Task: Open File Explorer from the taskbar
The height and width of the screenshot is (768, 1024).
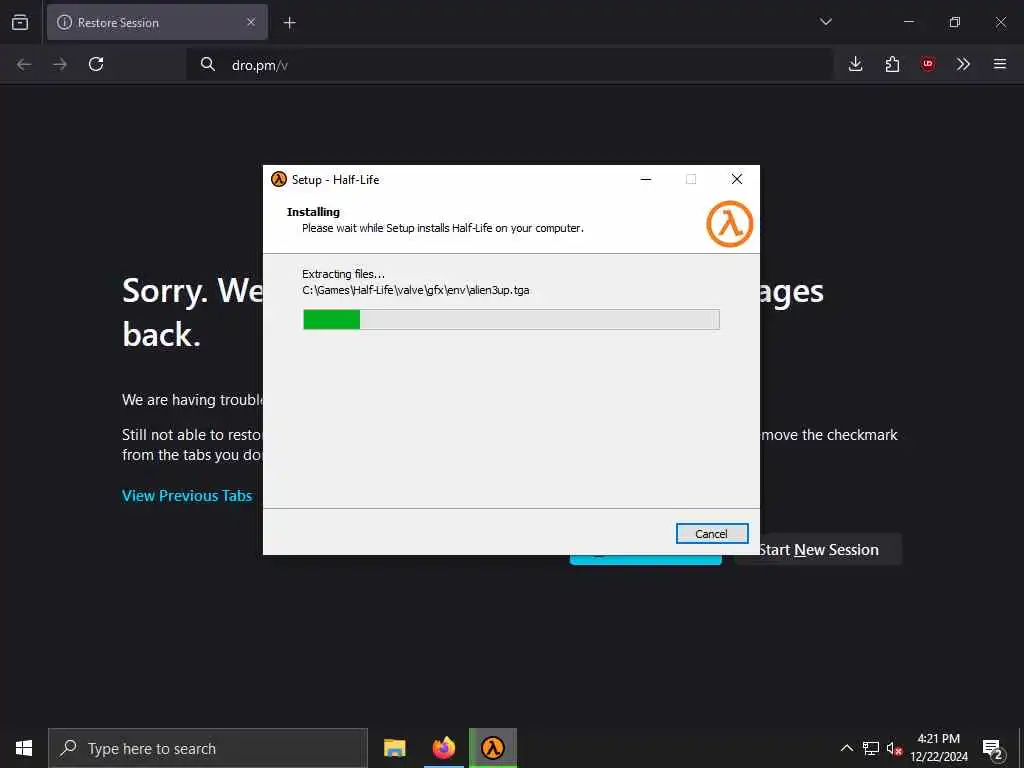Action: click(x=394, y=748)
